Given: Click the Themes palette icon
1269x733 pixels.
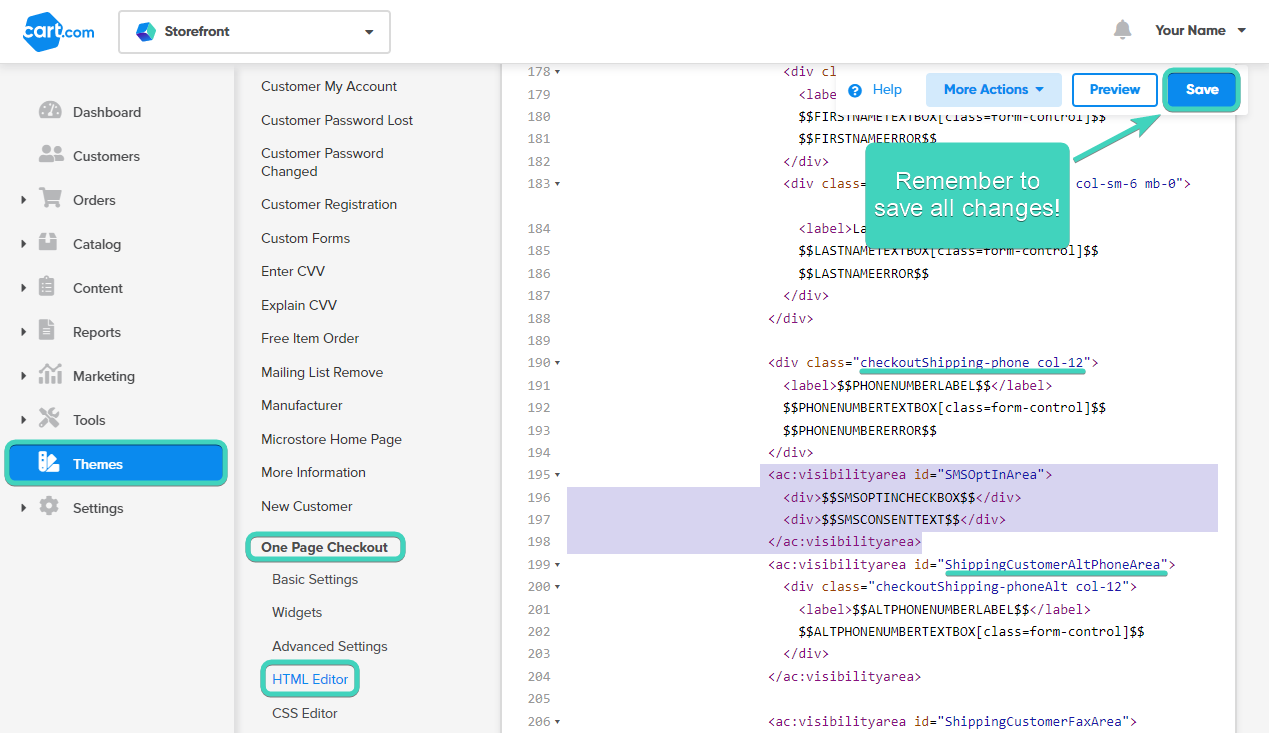Looking at the screenshot, I should [49, 463].
